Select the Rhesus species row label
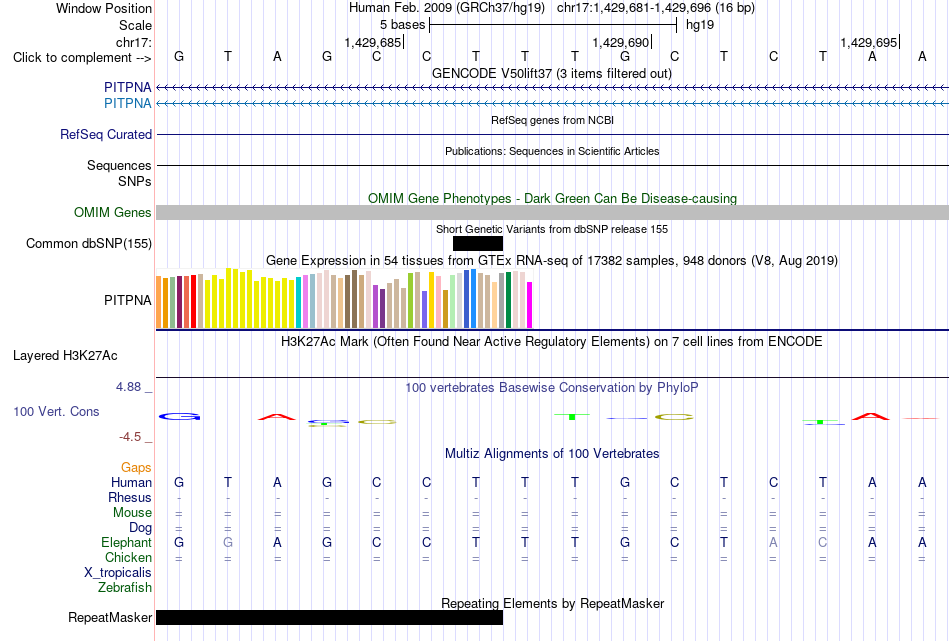The width and height of the screenshot is (950, 641). [130, 497]
